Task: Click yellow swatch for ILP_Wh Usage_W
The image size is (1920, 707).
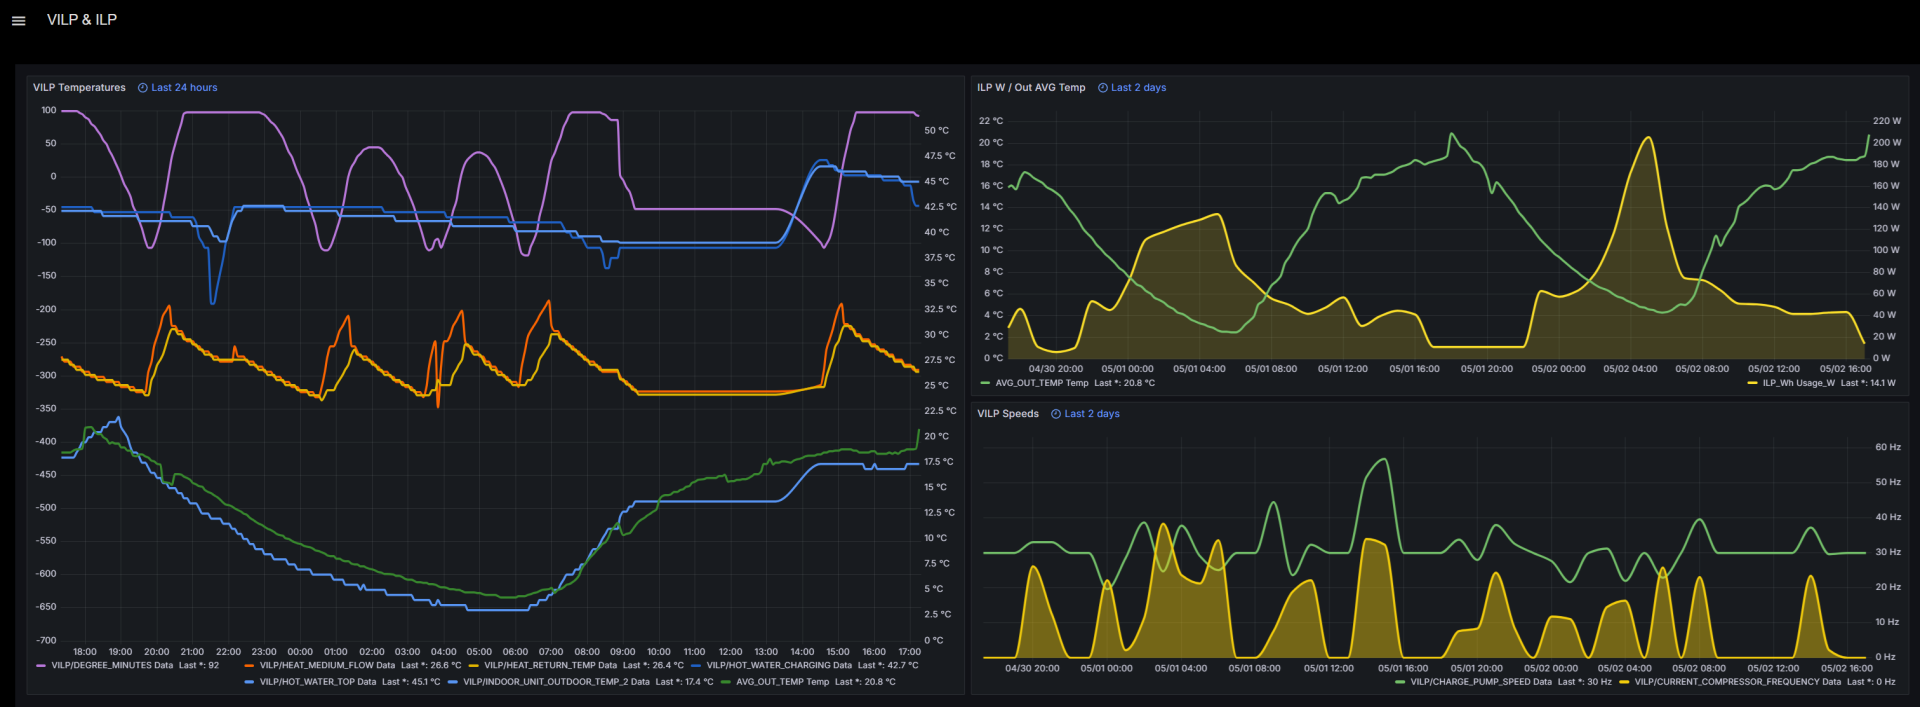Action: (x=1752, y=383)
